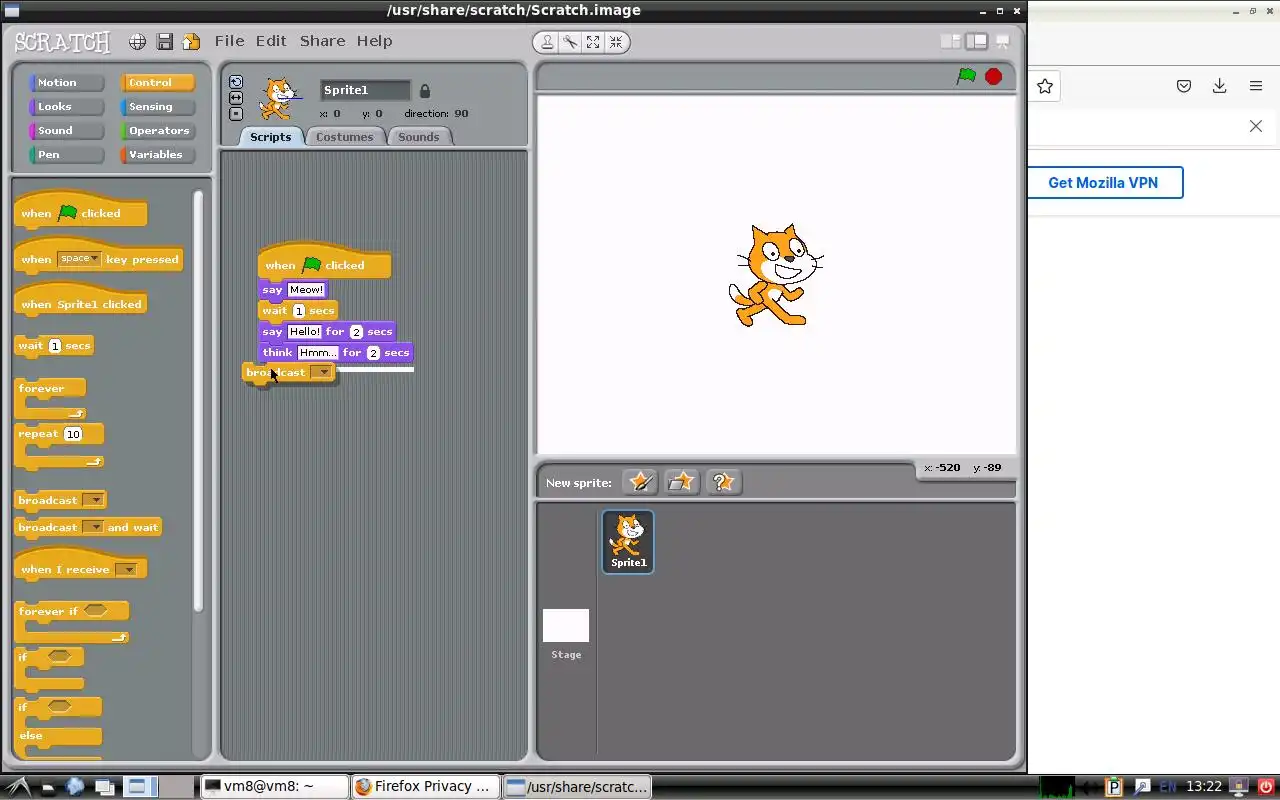
Task: Start scripts with green flag
Action: 966,76
